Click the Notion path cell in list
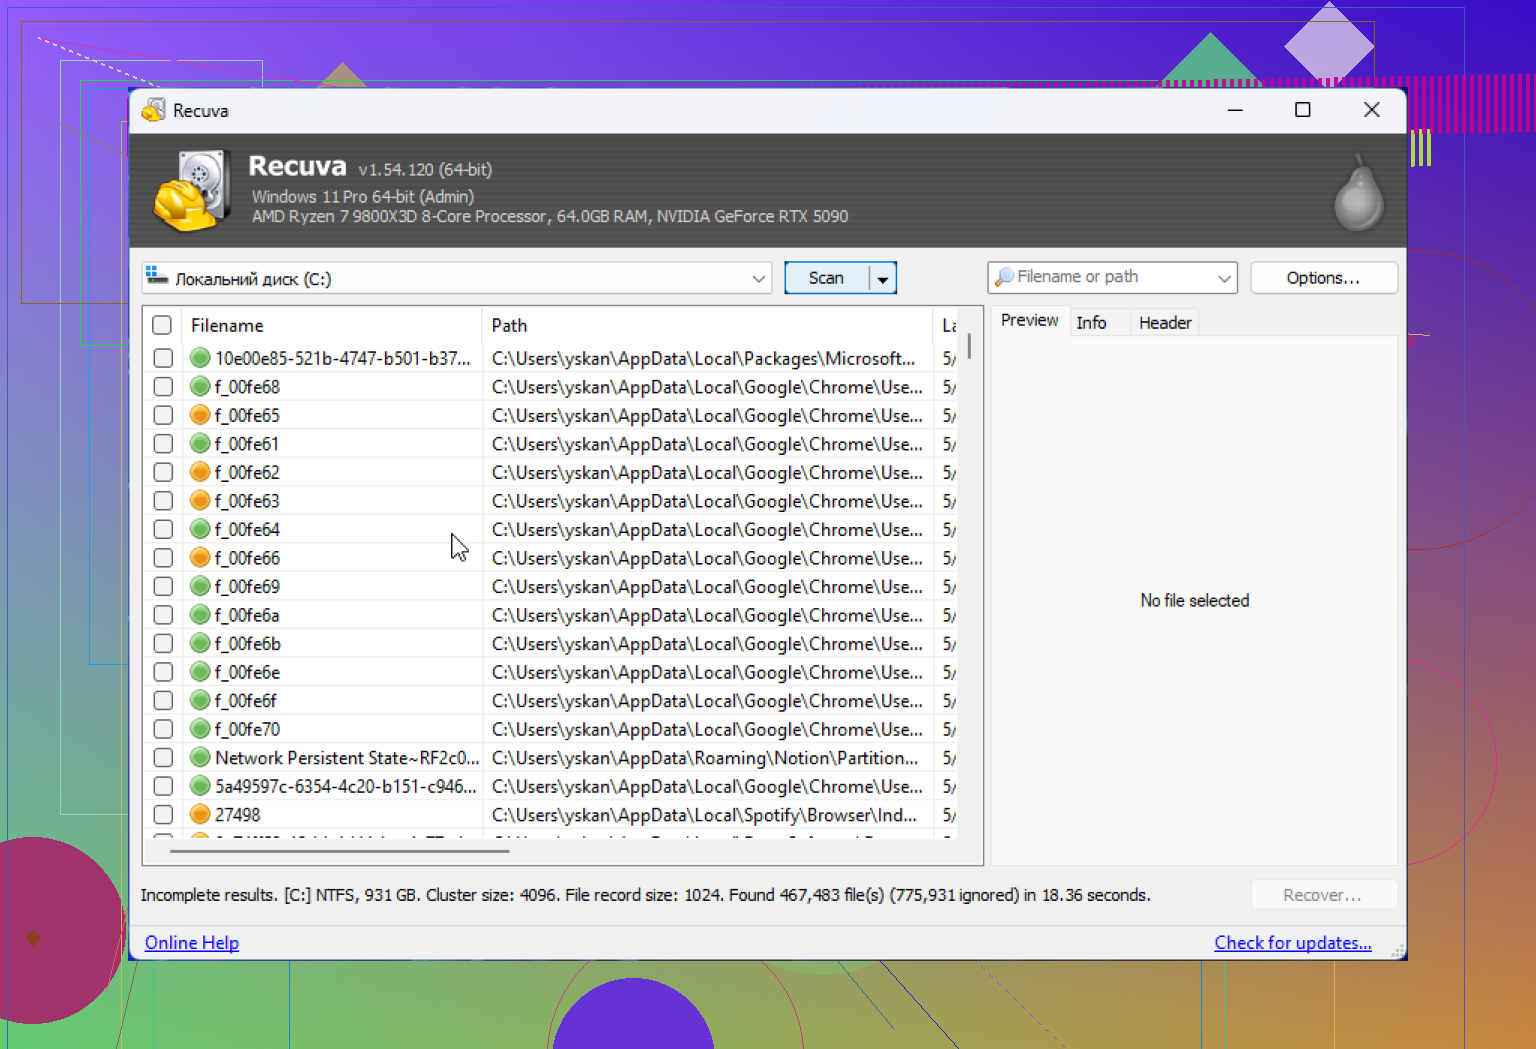Viewport: 1536px width, 1049px height. click(x=705, y=758)
